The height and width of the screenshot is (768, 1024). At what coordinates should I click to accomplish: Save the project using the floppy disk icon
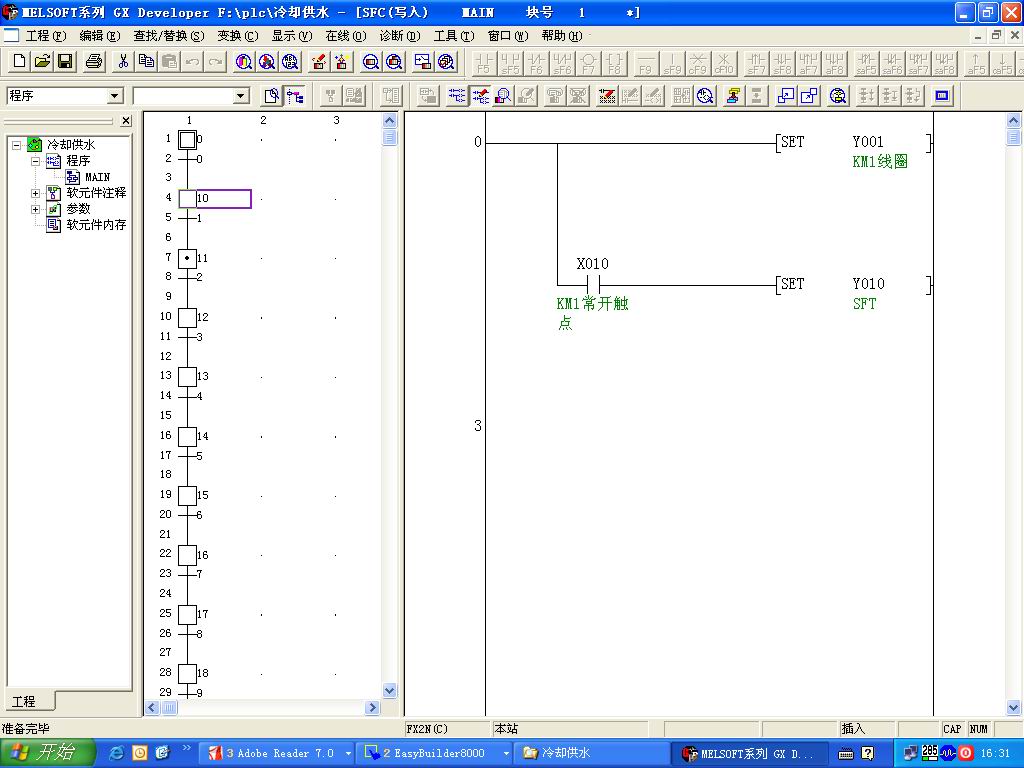(65, 62)
